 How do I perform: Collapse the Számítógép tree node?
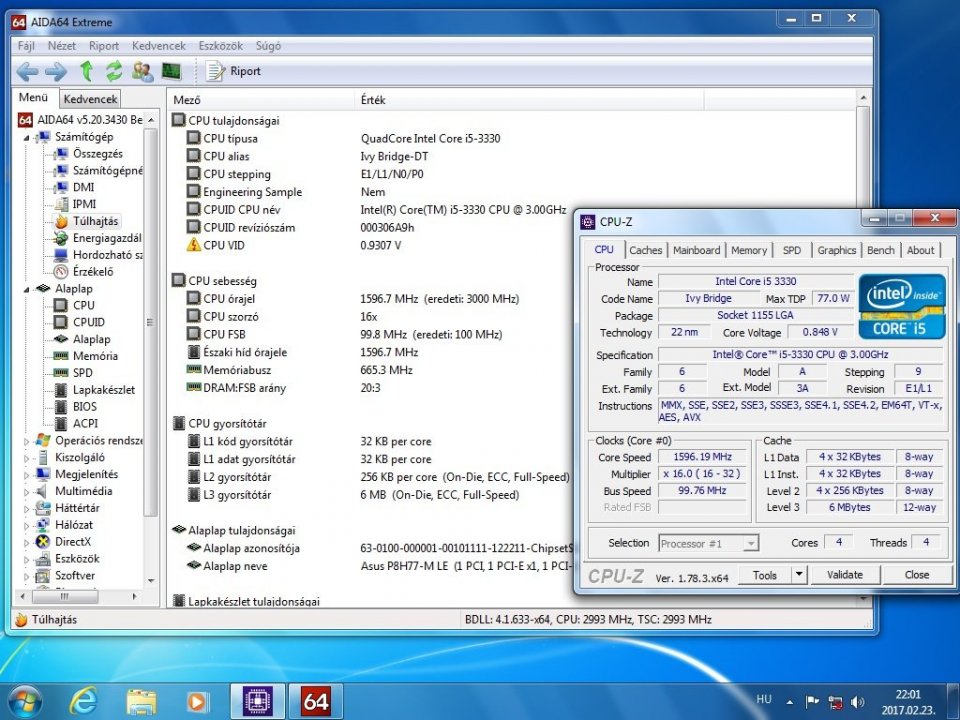tap(27, 137)
